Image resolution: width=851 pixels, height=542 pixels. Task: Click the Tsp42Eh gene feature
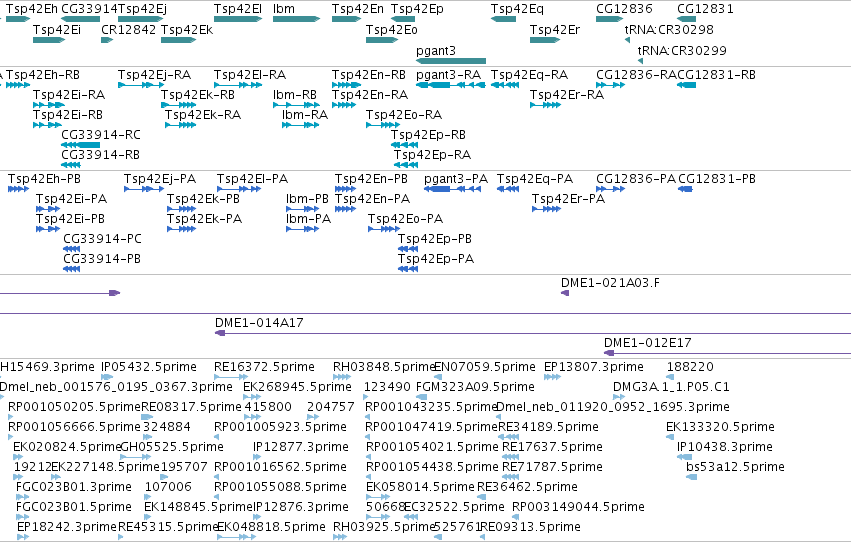click(18, 19)
